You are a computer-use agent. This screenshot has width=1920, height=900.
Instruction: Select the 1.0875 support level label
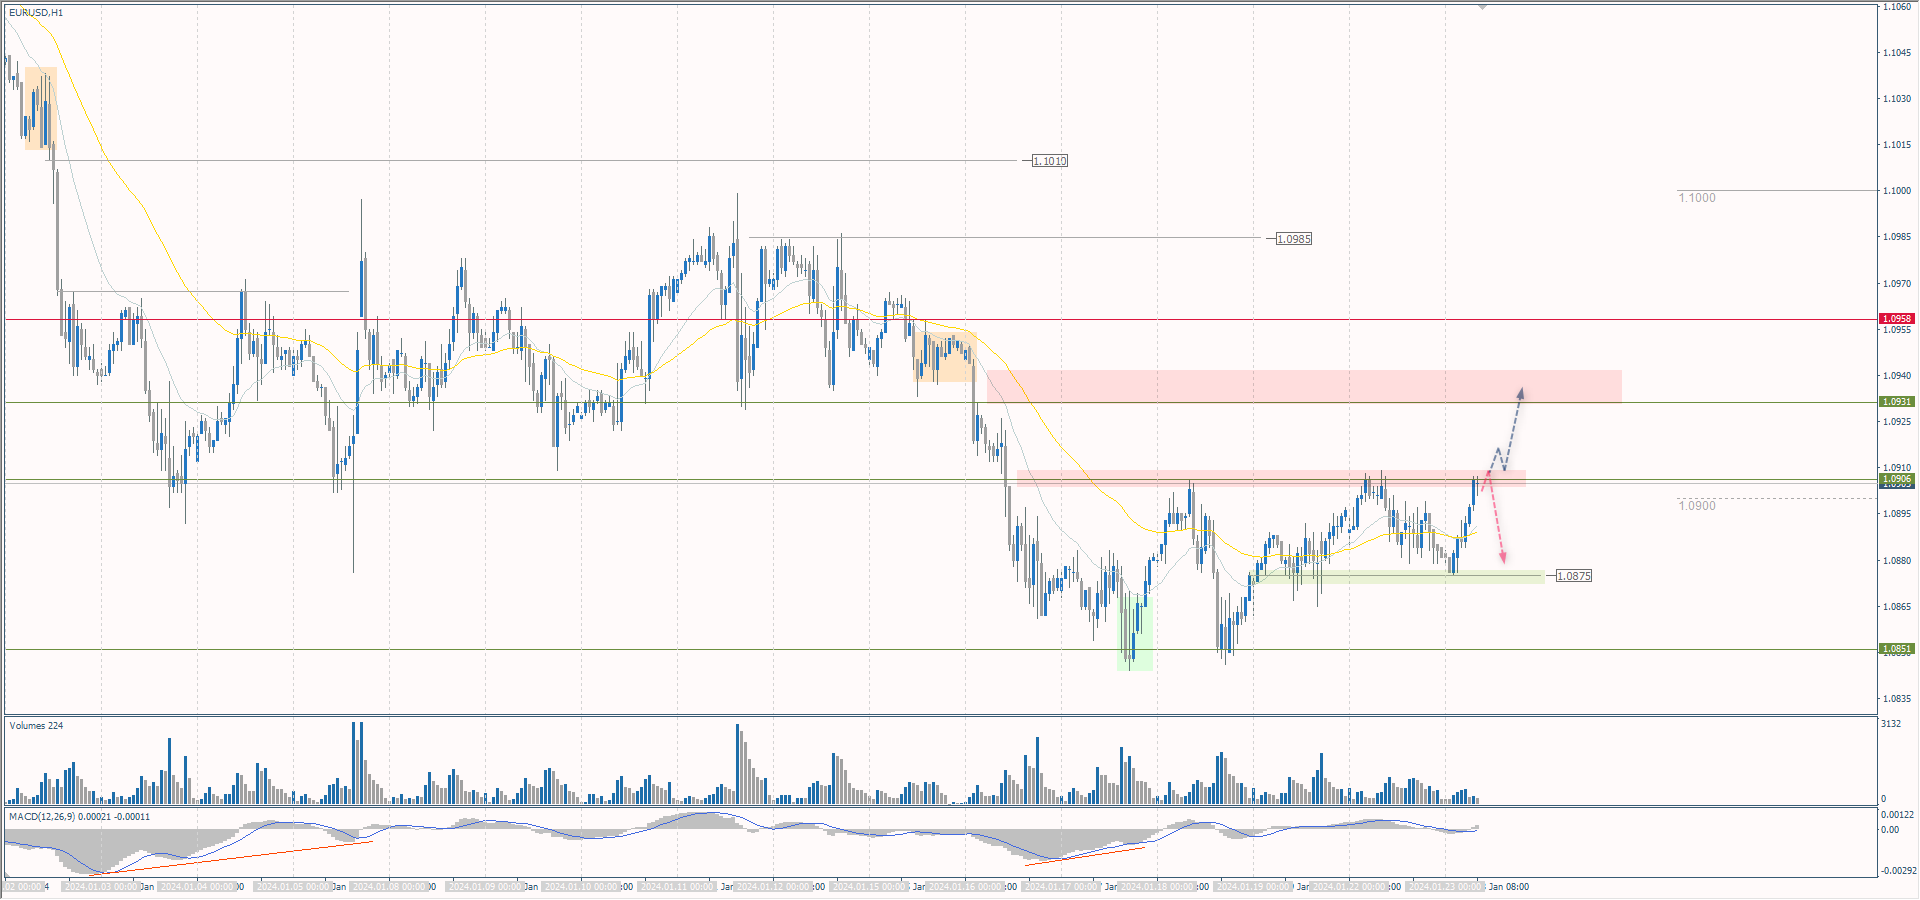(x=1574, y=576)
